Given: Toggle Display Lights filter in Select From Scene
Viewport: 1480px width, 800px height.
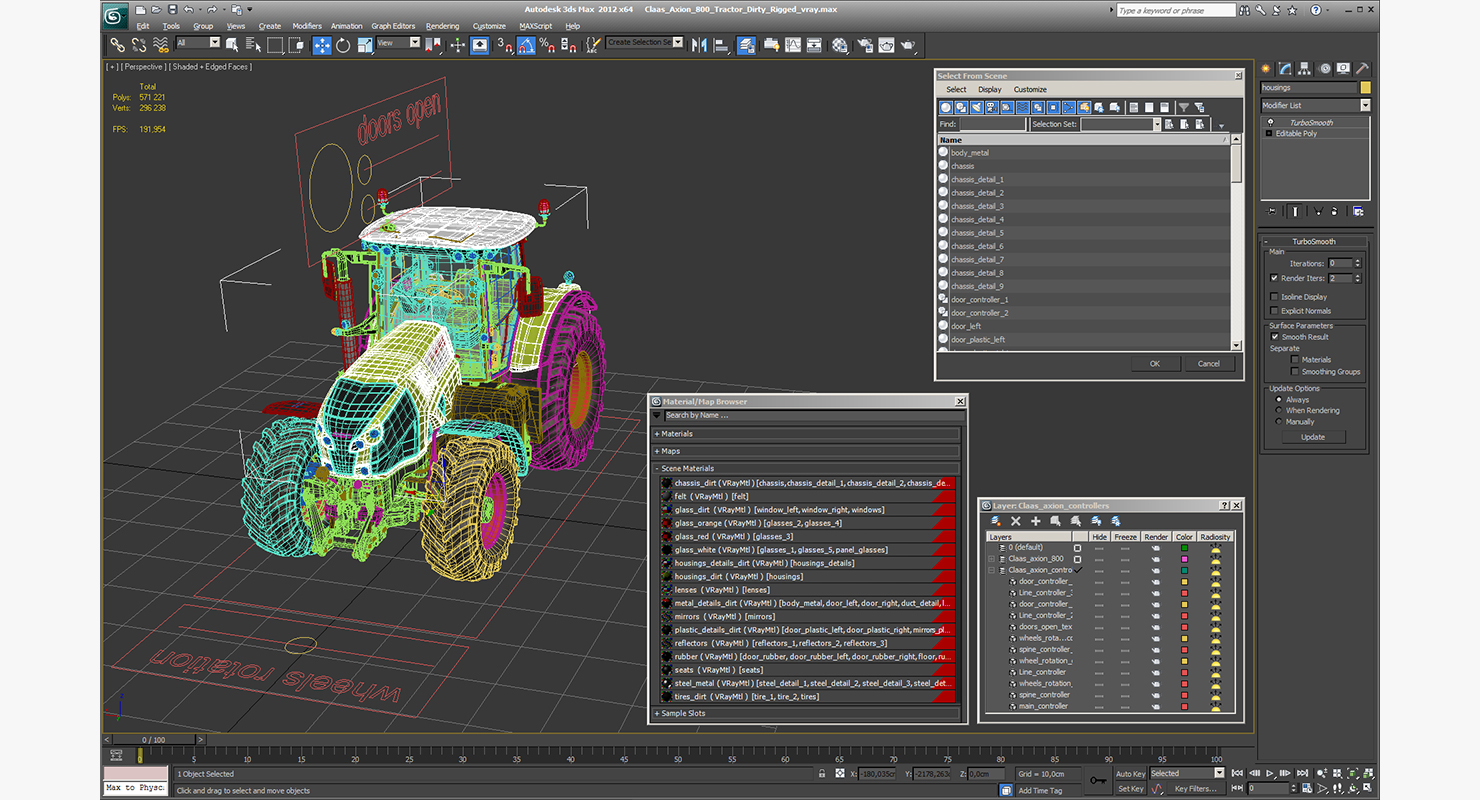Looking at the screenshot, I should [976, 107].
